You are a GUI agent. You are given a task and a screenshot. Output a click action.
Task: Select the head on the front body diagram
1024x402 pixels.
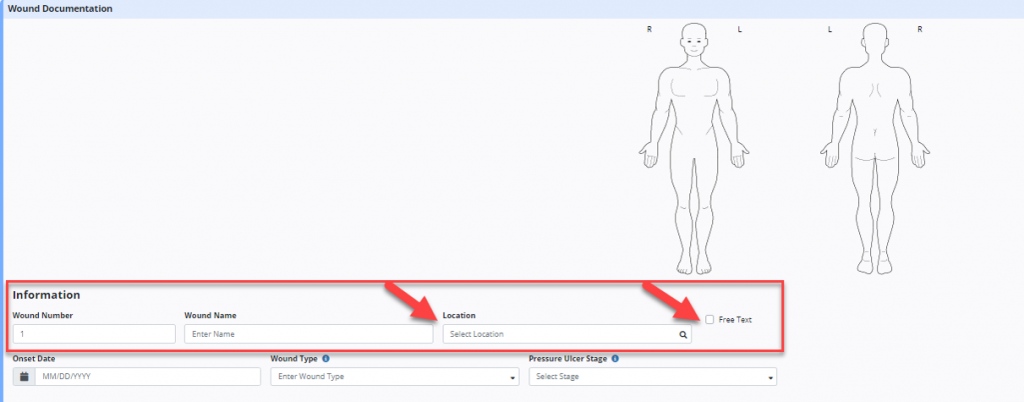pyautogui.click(x=693, y=42)
